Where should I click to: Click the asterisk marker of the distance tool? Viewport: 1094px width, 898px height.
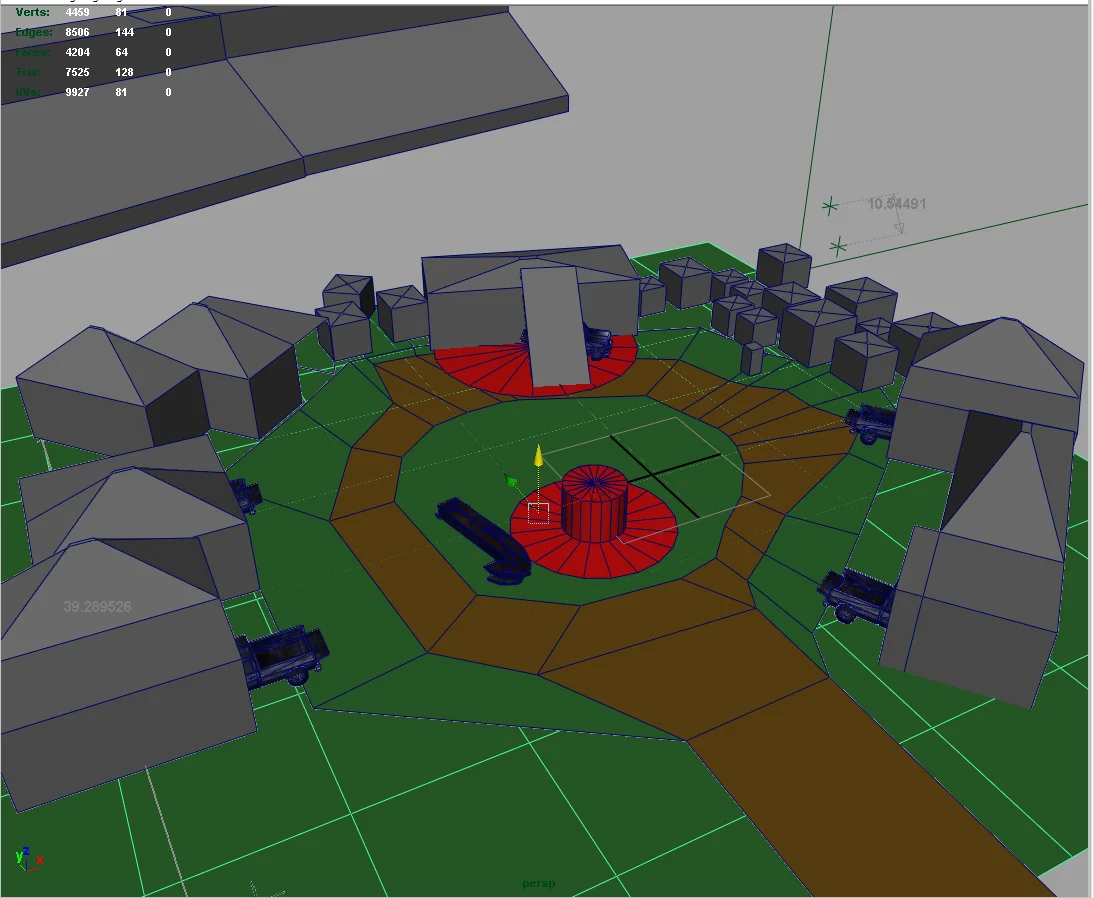click(x=830, y=207)
